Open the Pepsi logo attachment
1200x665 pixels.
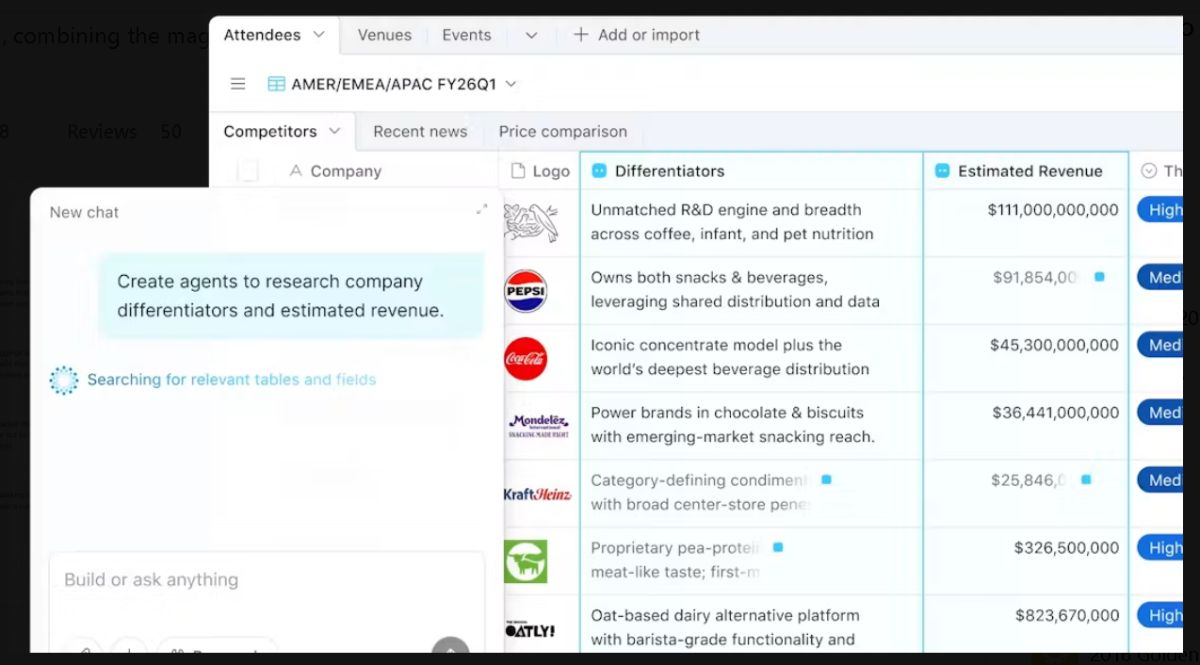(x=526, y=291)
